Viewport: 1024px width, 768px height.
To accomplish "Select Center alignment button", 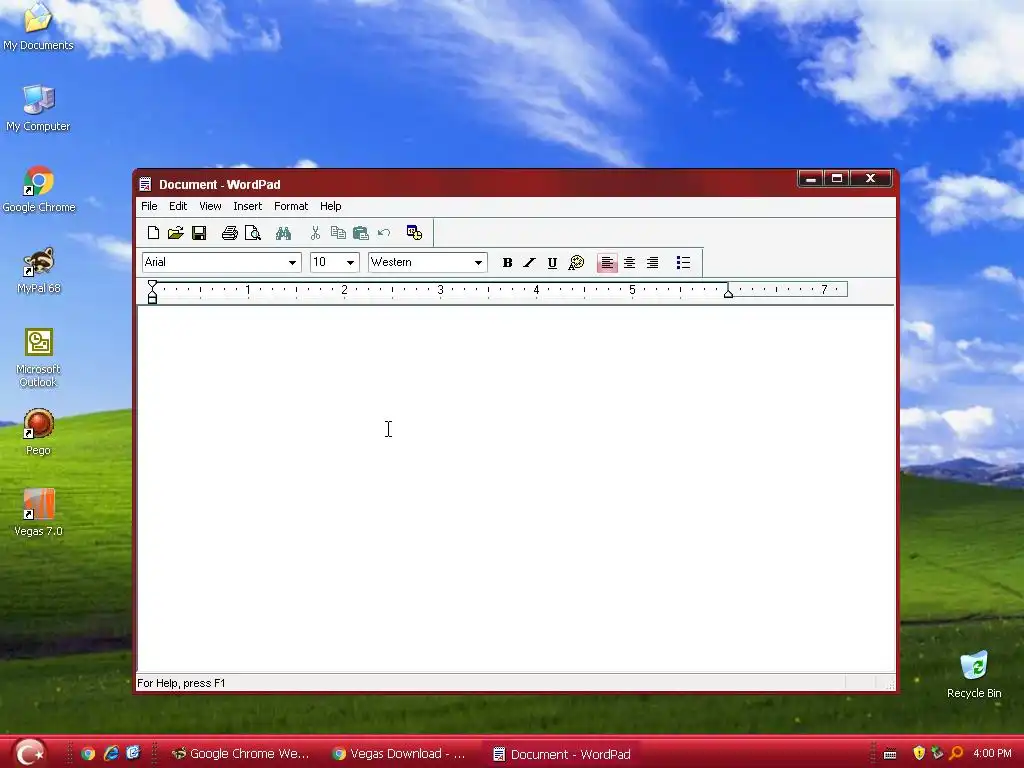I will click(630, 263).
